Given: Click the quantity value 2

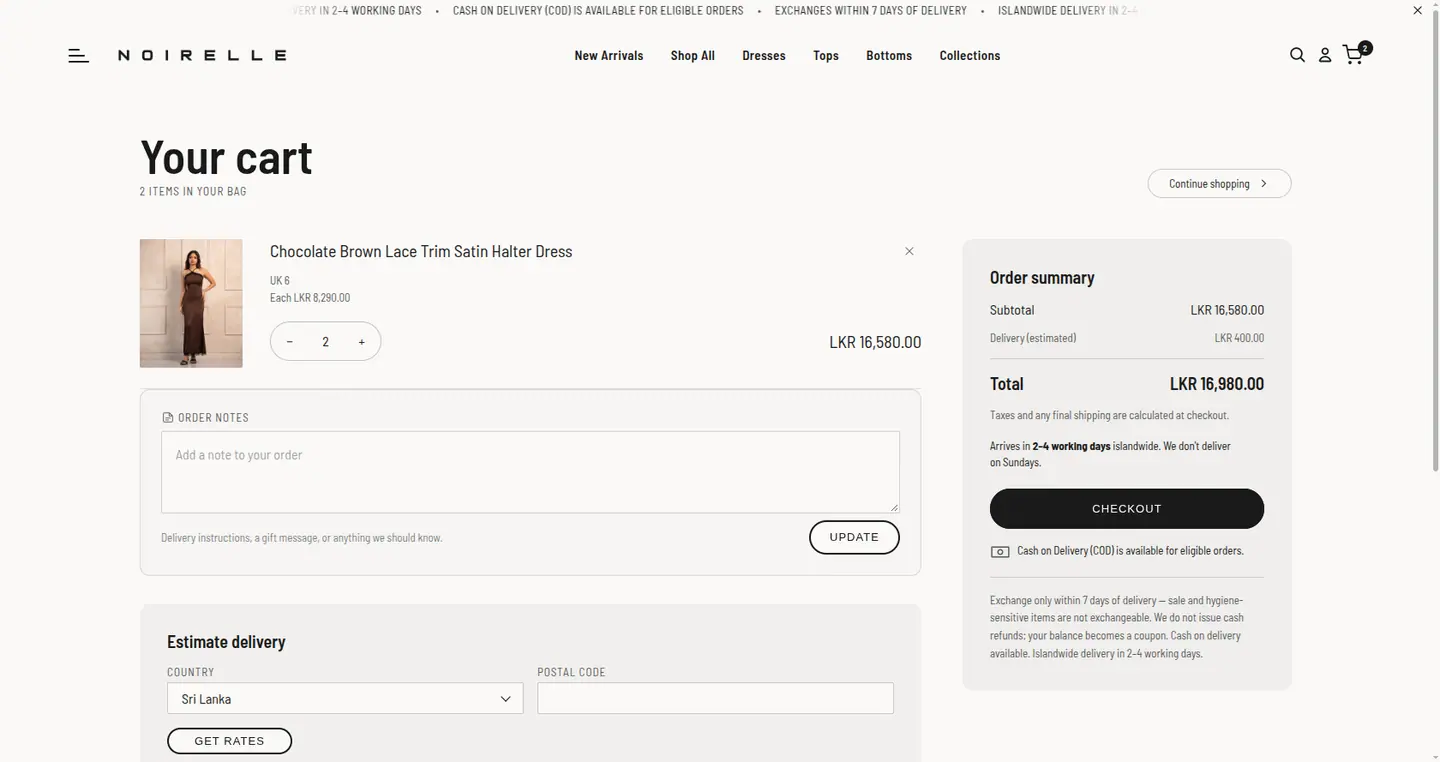Looking at the screenshot, I should click(326, 342).
